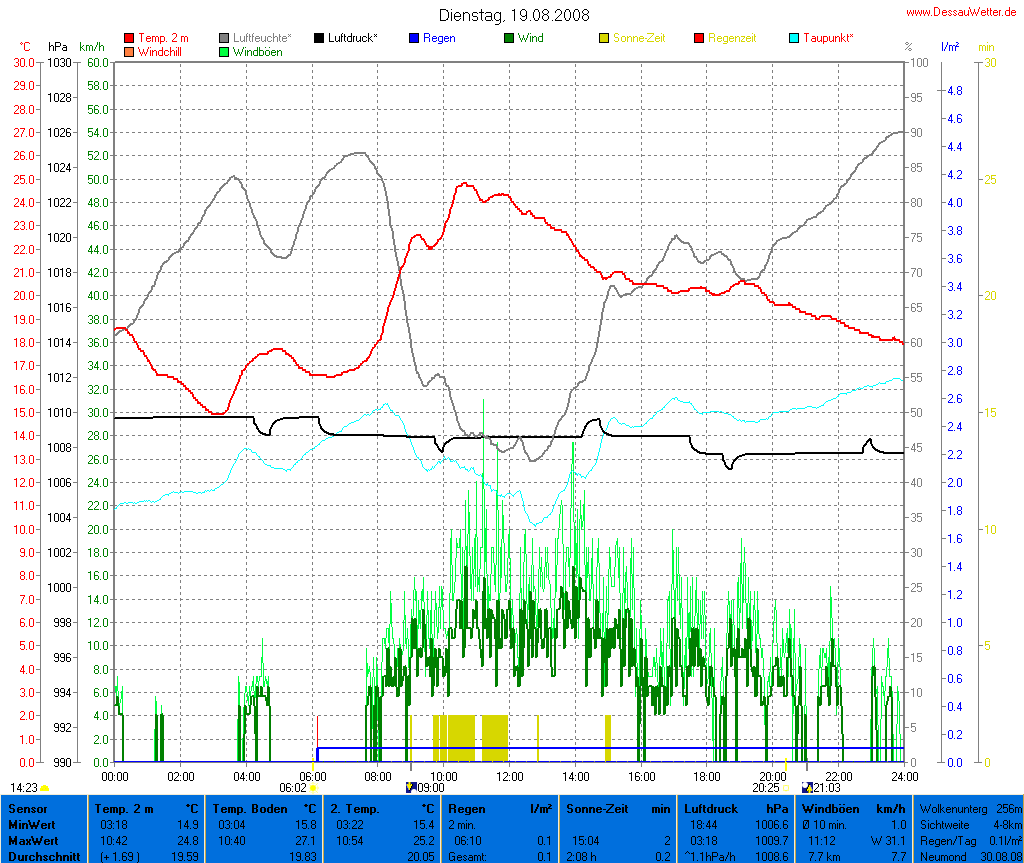Image resolution: width=1024 pixels, height=863 pixels.
Task: Click the cyan Taupunkt legend square
Action: [x=794, y=38]
